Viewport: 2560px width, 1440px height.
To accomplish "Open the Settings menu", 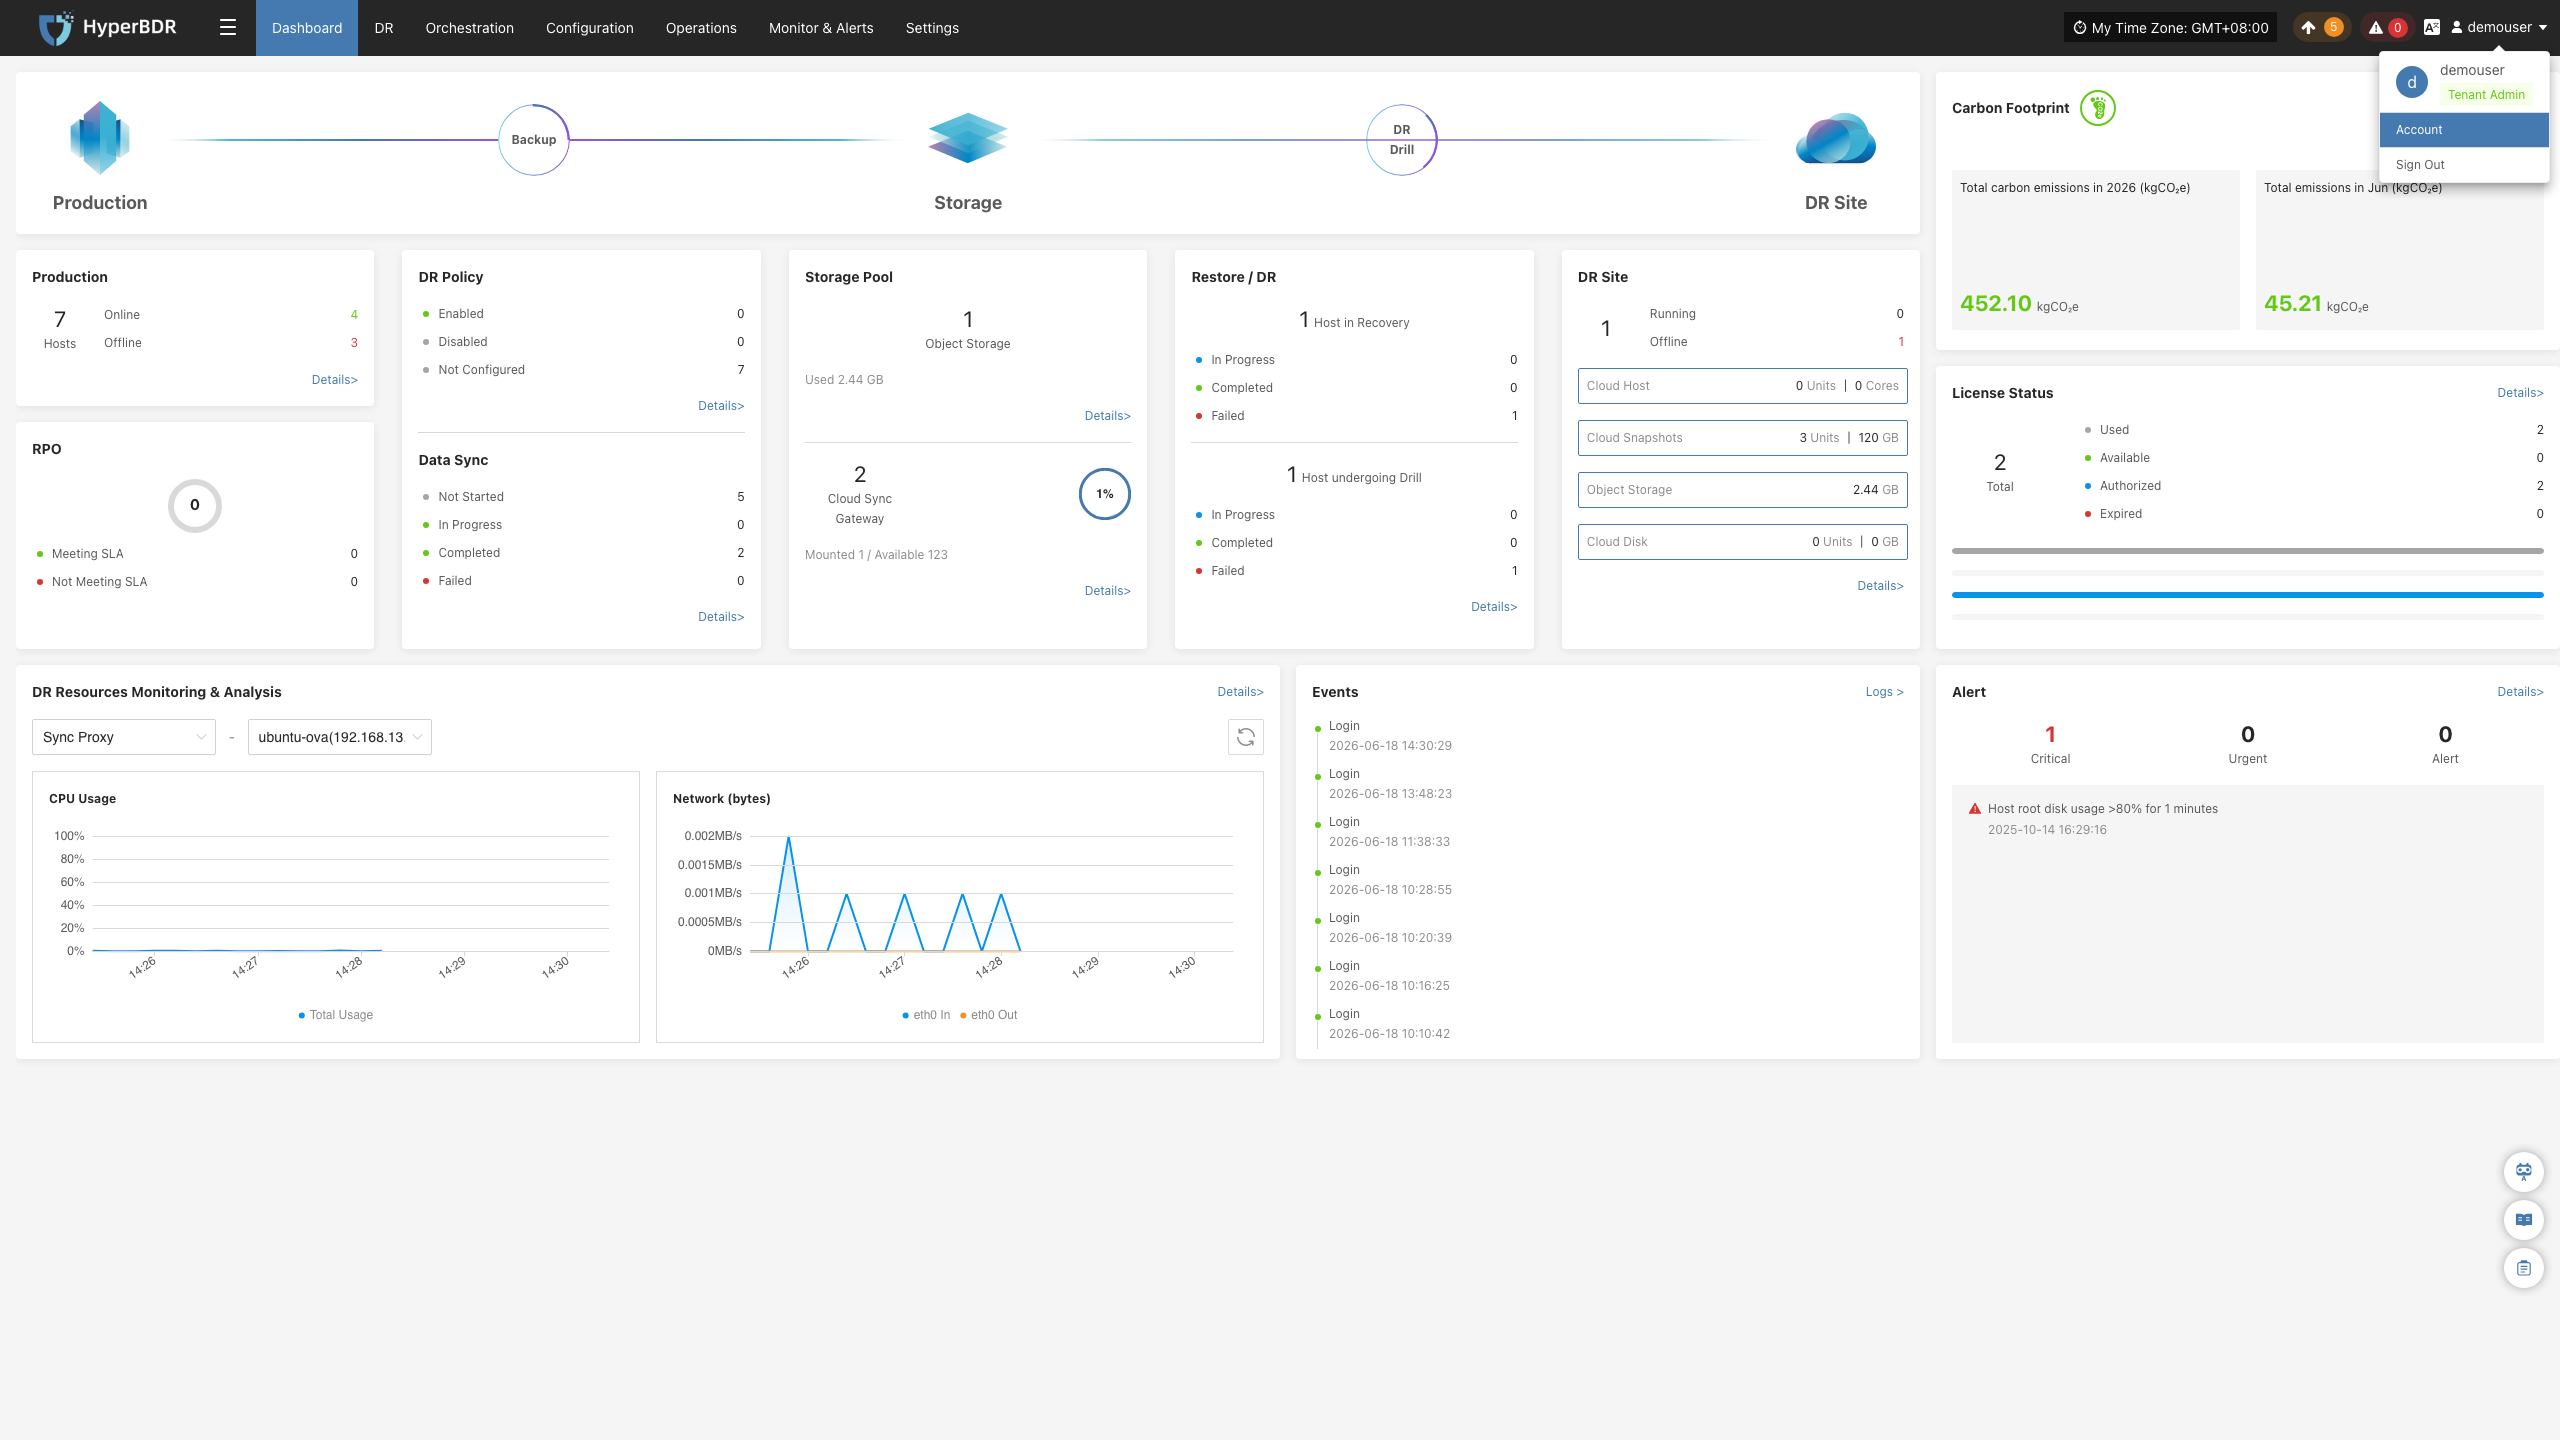I will pos(932,28).
